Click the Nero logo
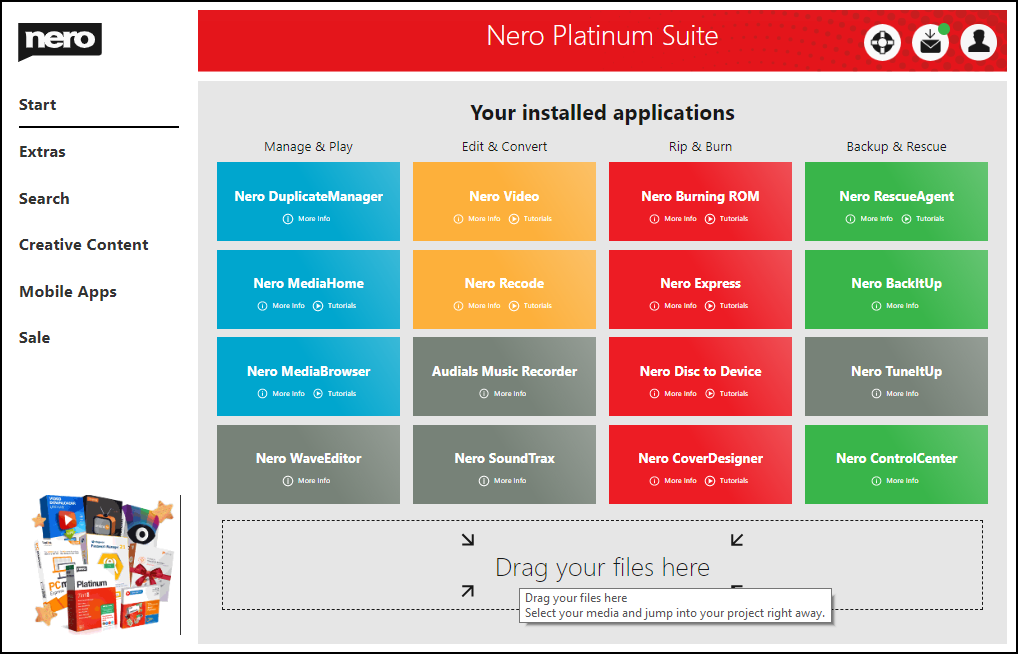 click(60, 42)
